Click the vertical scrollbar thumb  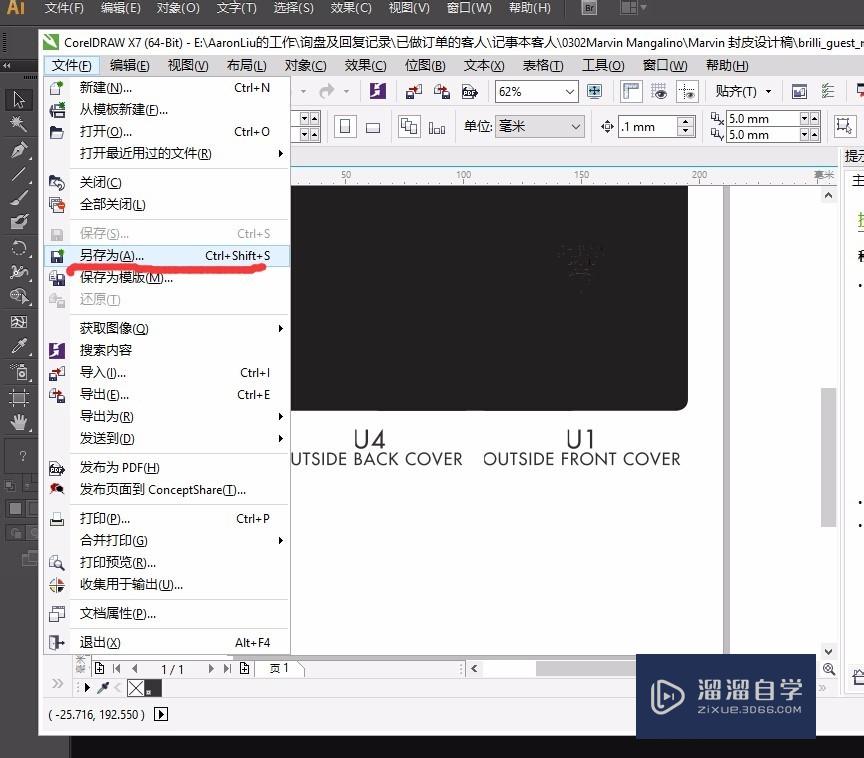tap(828, 457)
